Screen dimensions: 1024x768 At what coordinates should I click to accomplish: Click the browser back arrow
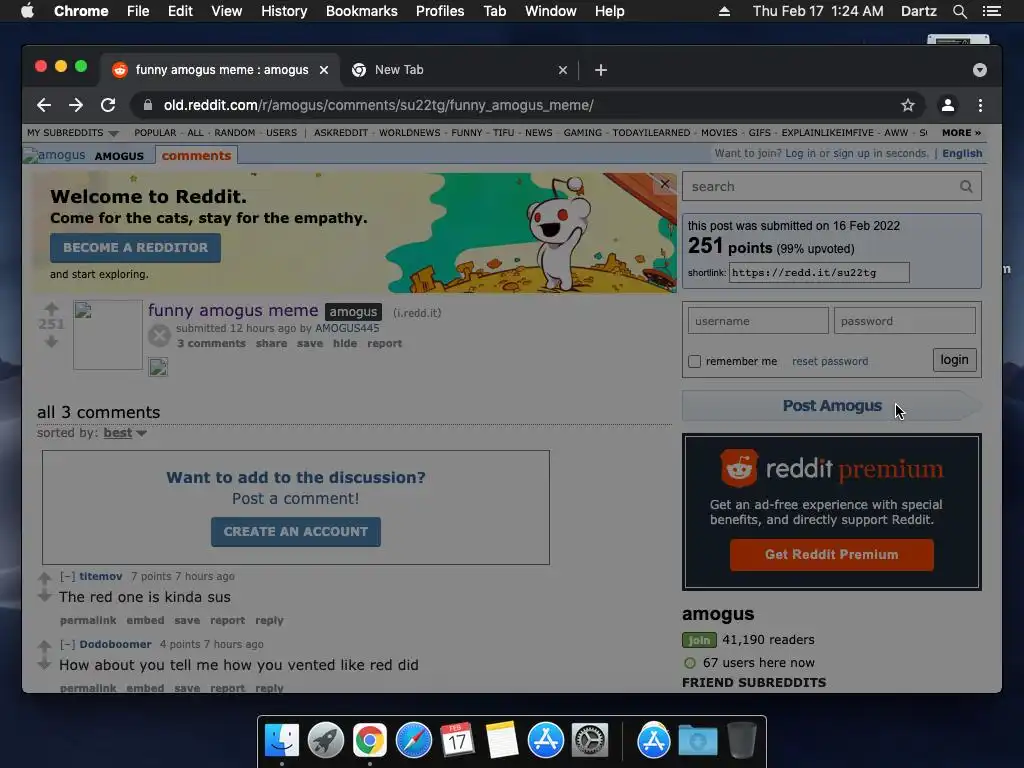44,105
